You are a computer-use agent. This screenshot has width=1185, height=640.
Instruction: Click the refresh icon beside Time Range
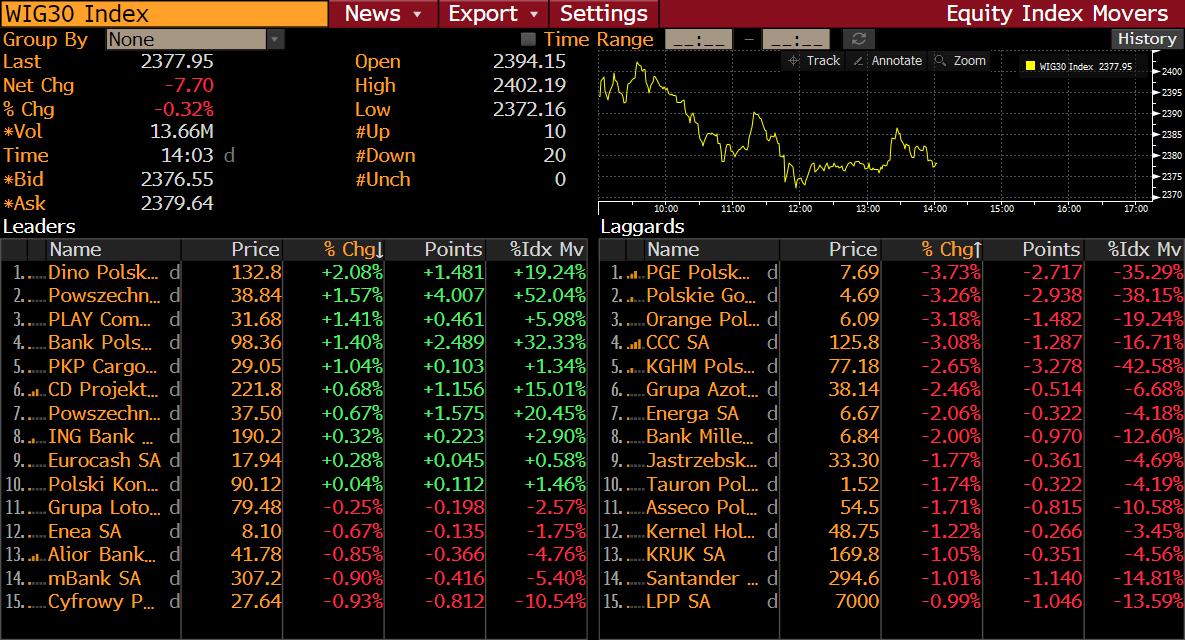pos(859,39)
